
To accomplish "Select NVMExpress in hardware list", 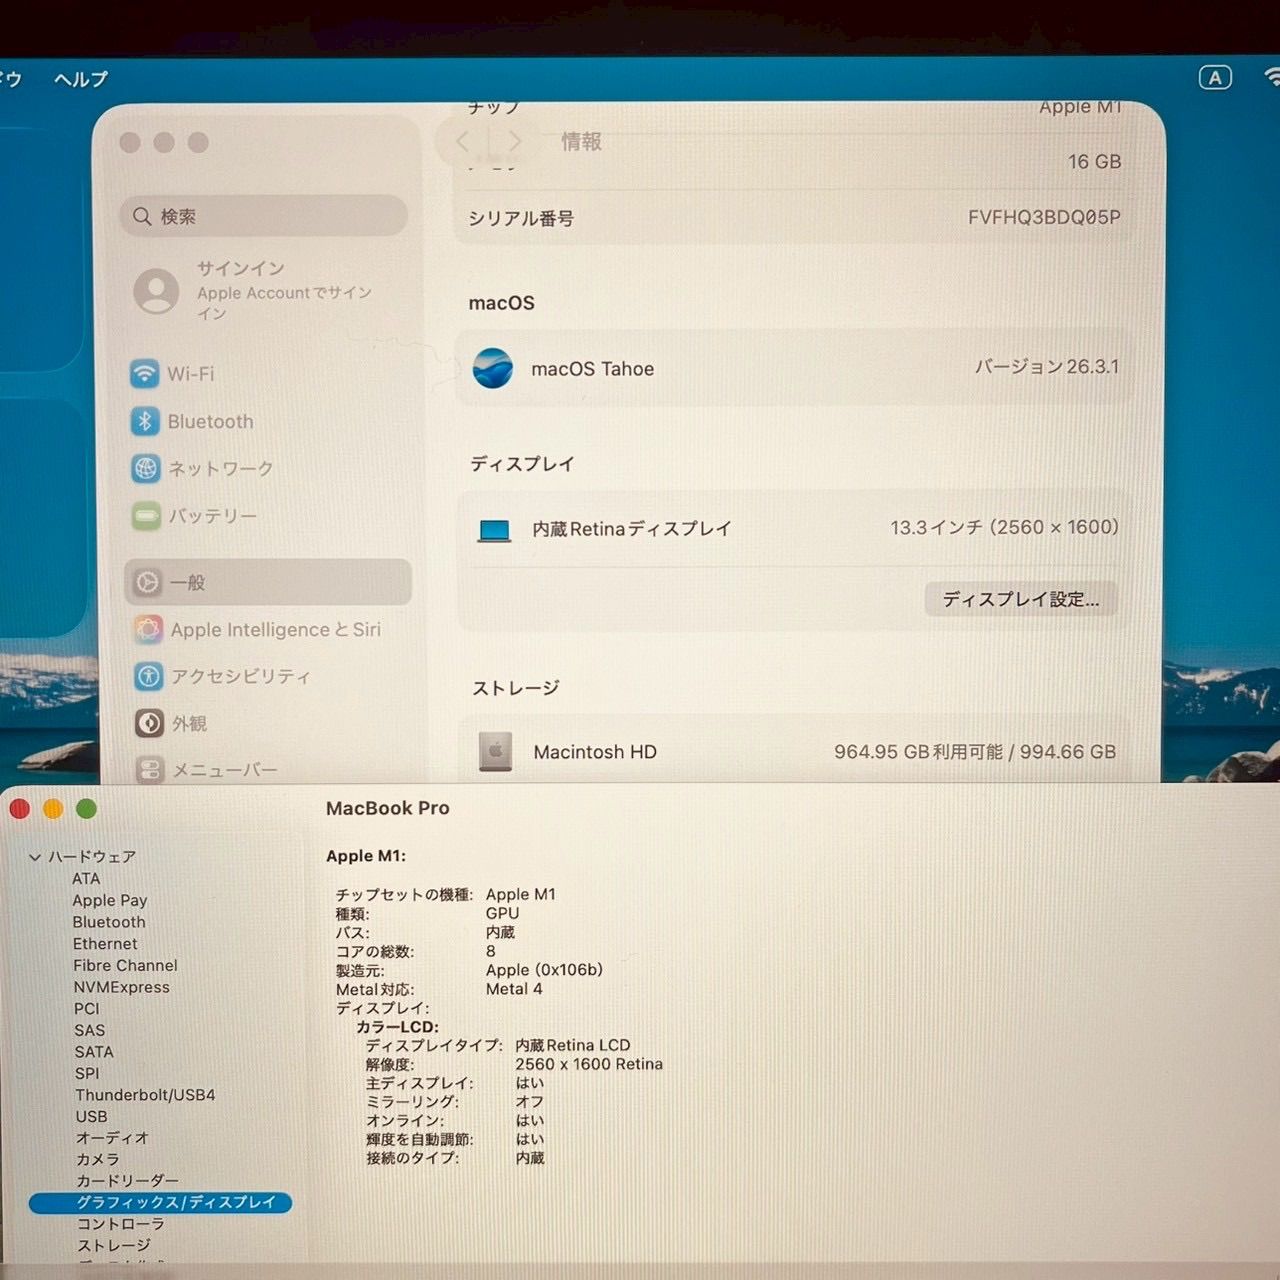I will point(122,987).
